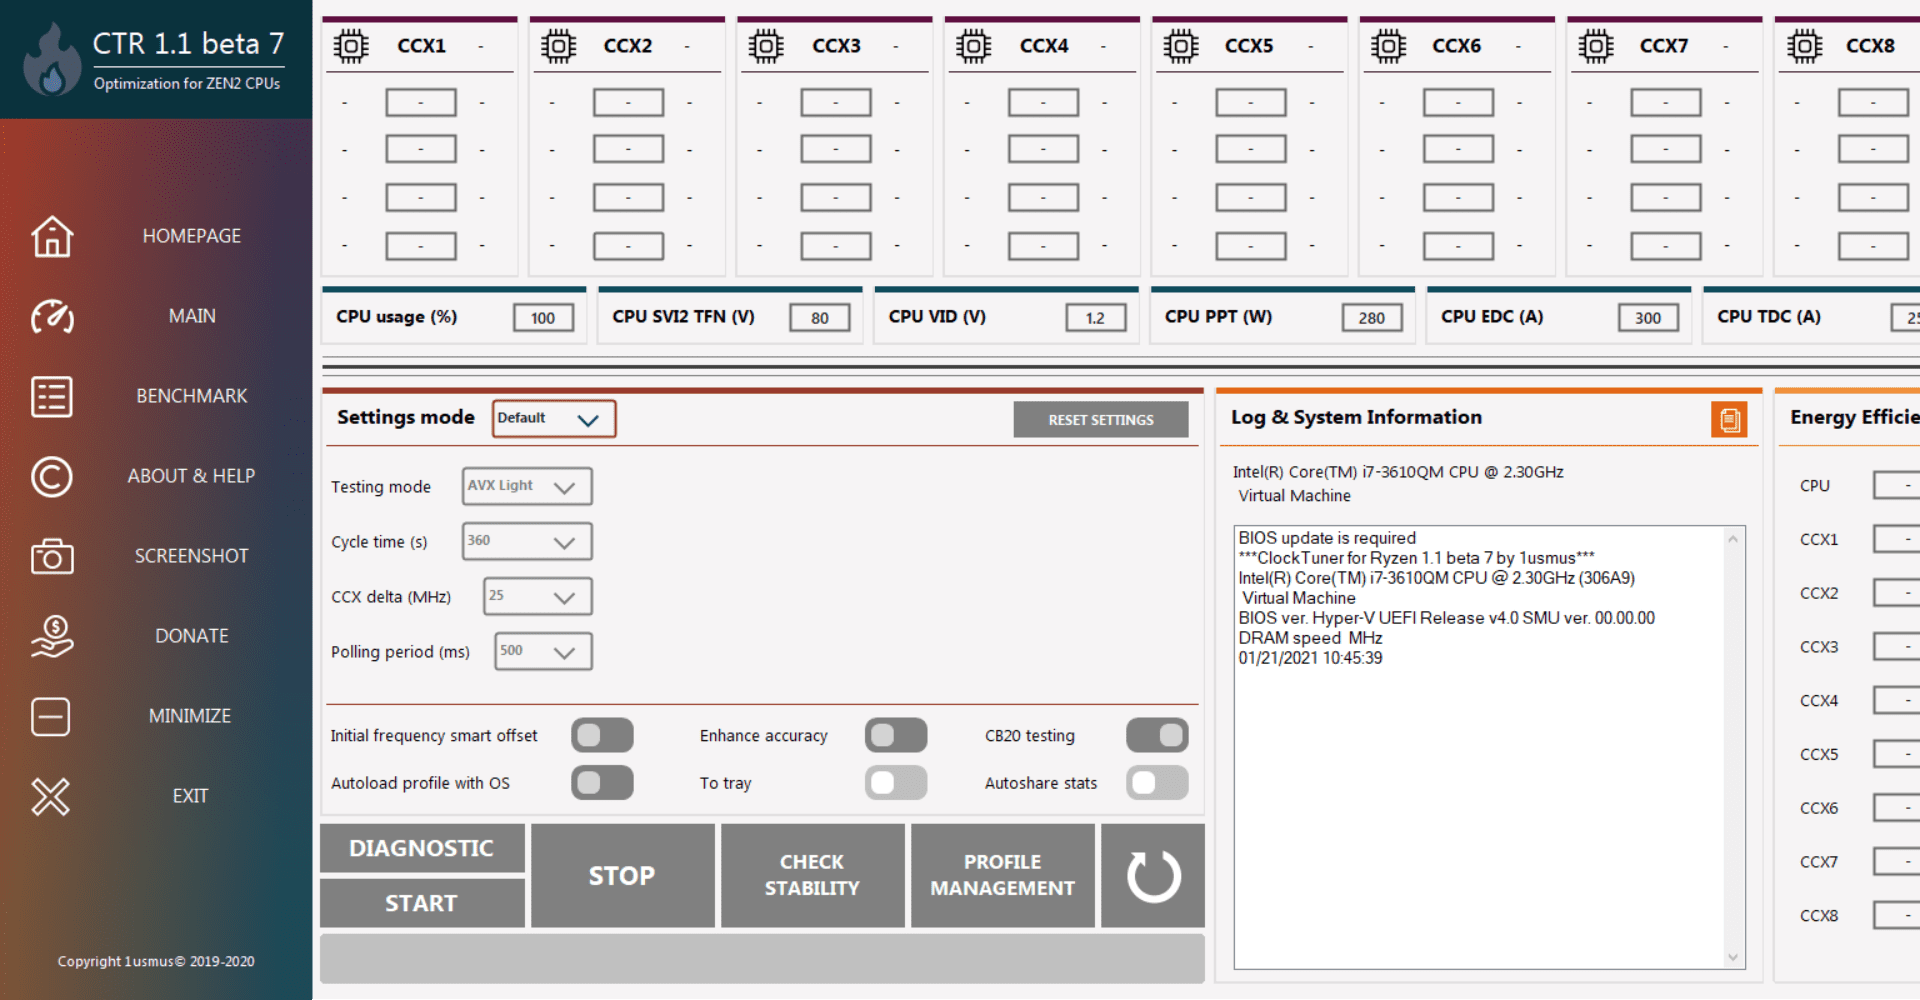Select the SCREENSHOT menu item
Viewport: 1920px width, 1000px height.
[191, 556]
